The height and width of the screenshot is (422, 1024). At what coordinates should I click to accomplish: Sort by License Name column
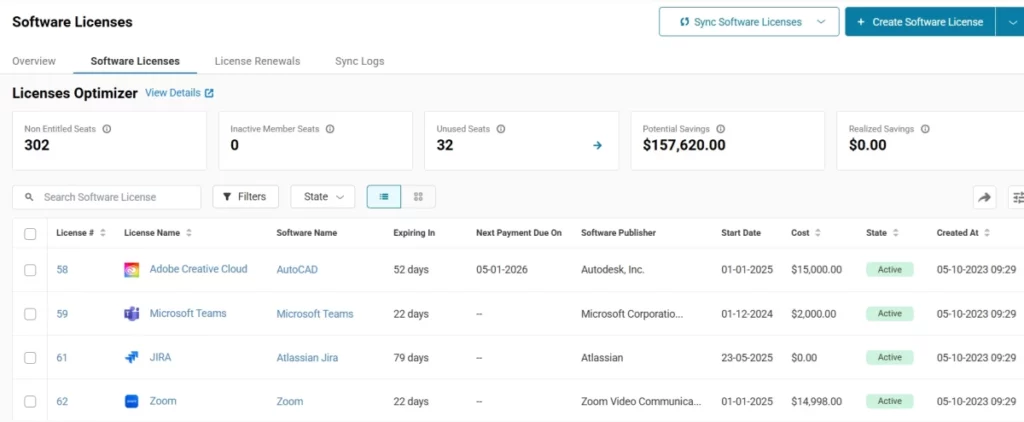189,233
